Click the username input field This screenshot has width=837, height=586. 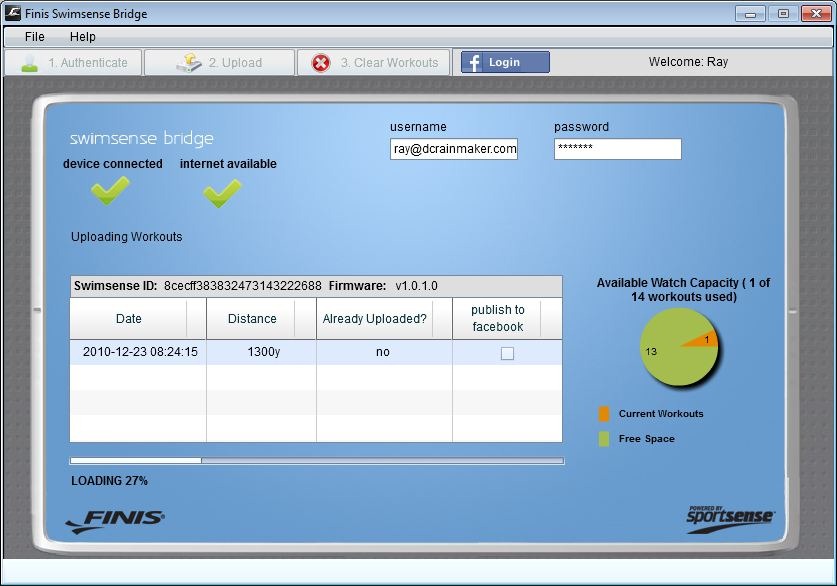(x=454, y=149)
